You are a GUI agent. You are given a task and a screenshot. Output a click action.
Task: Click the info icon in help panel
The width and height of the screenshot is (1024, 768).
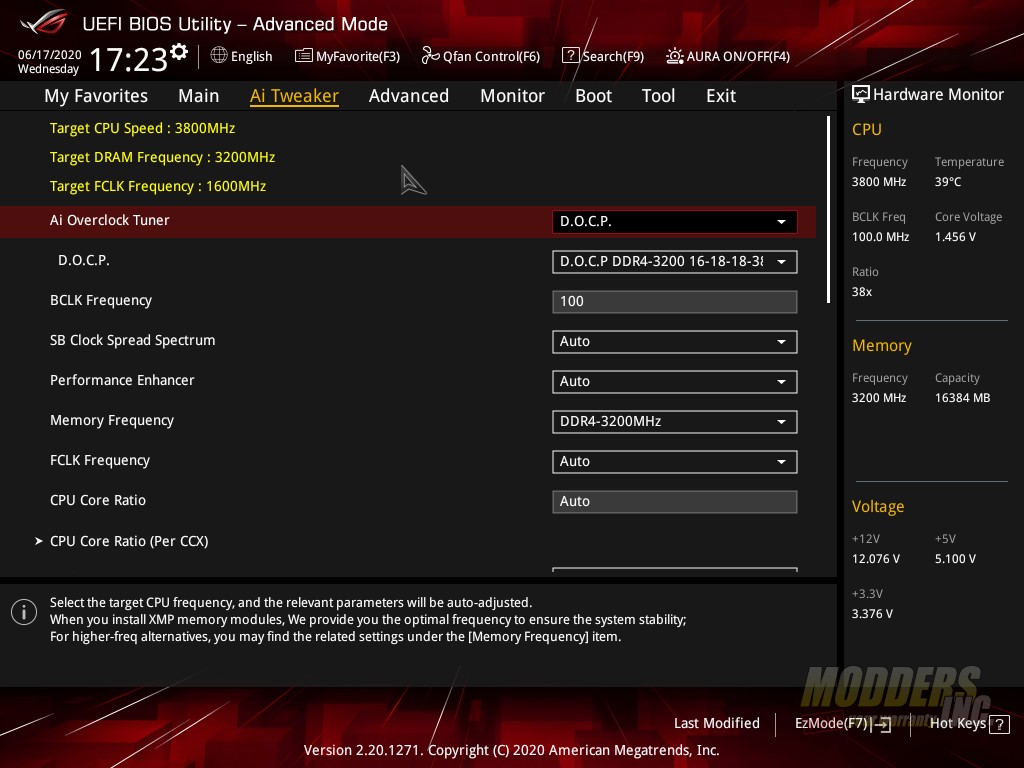[x=24, y=612]
